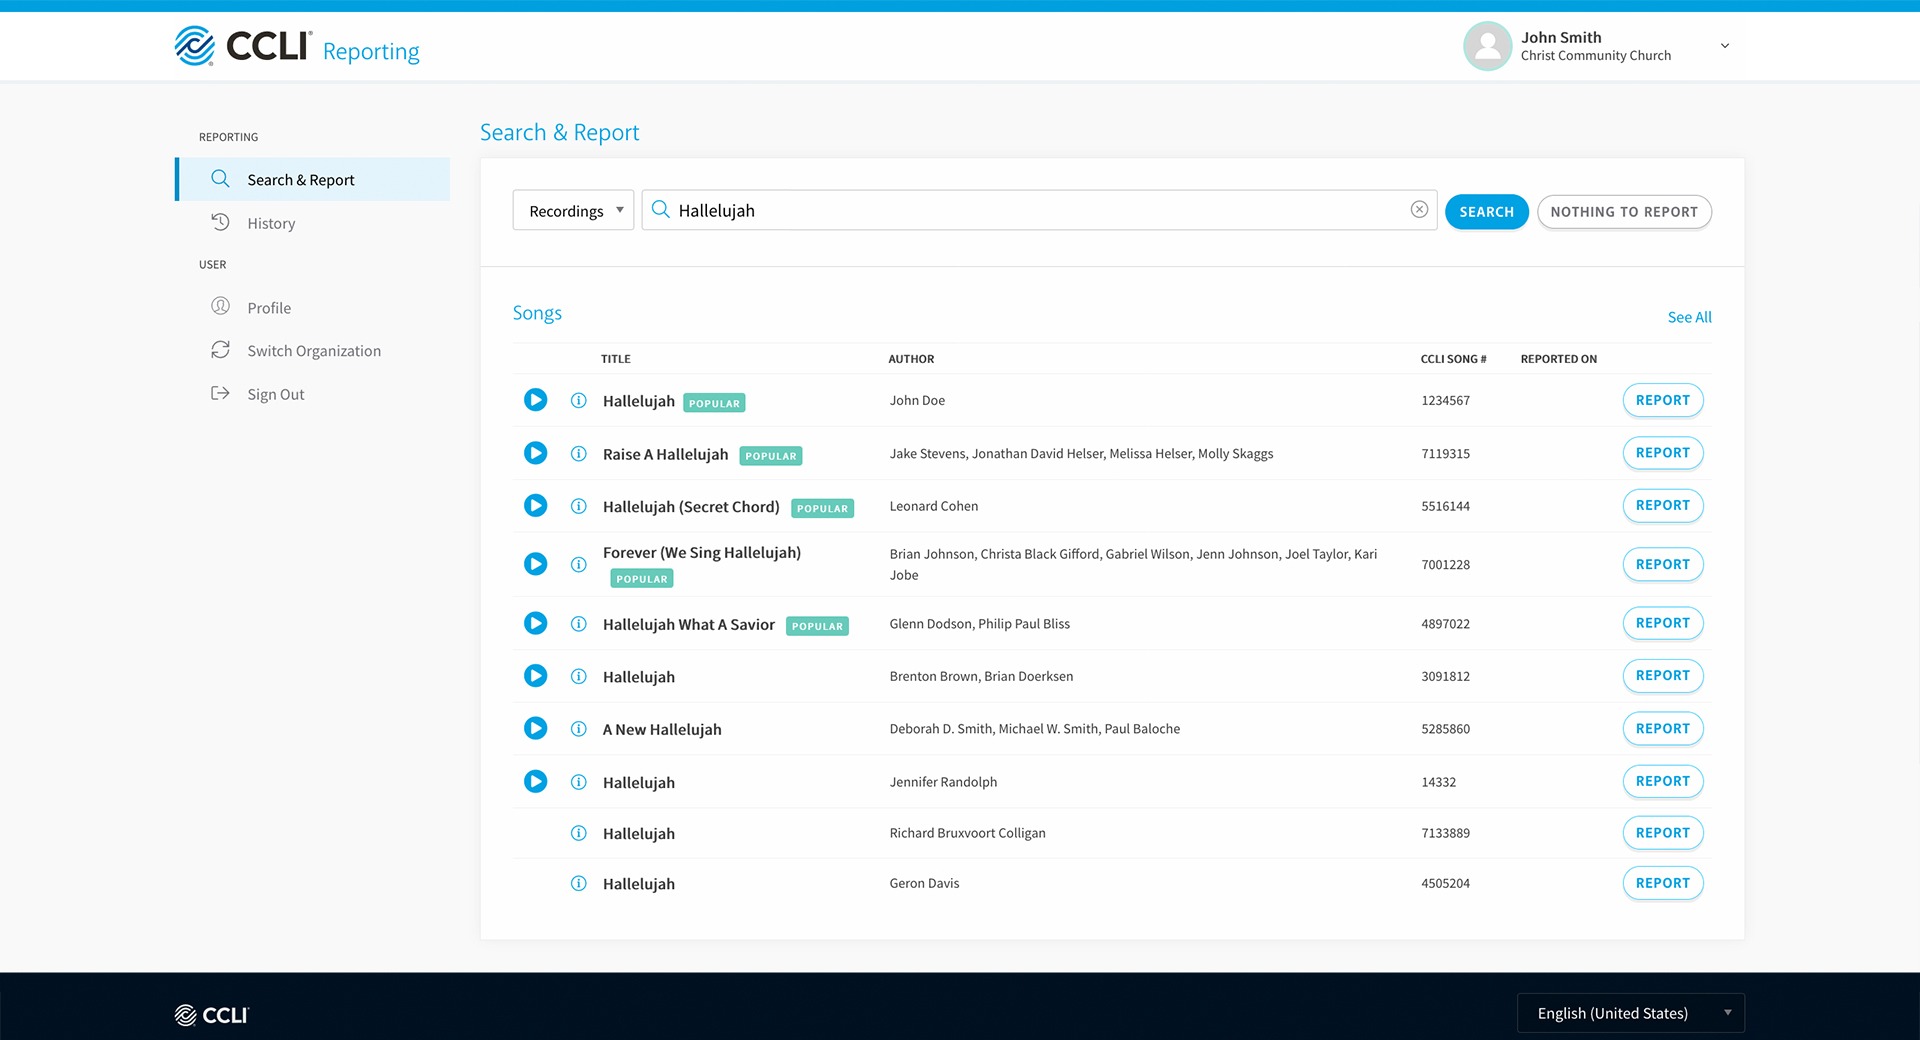Click POPULAR badge beside Raise A Hallelujah
The width and height of the screenshot is (1920, 1040).
pos(771,456)
